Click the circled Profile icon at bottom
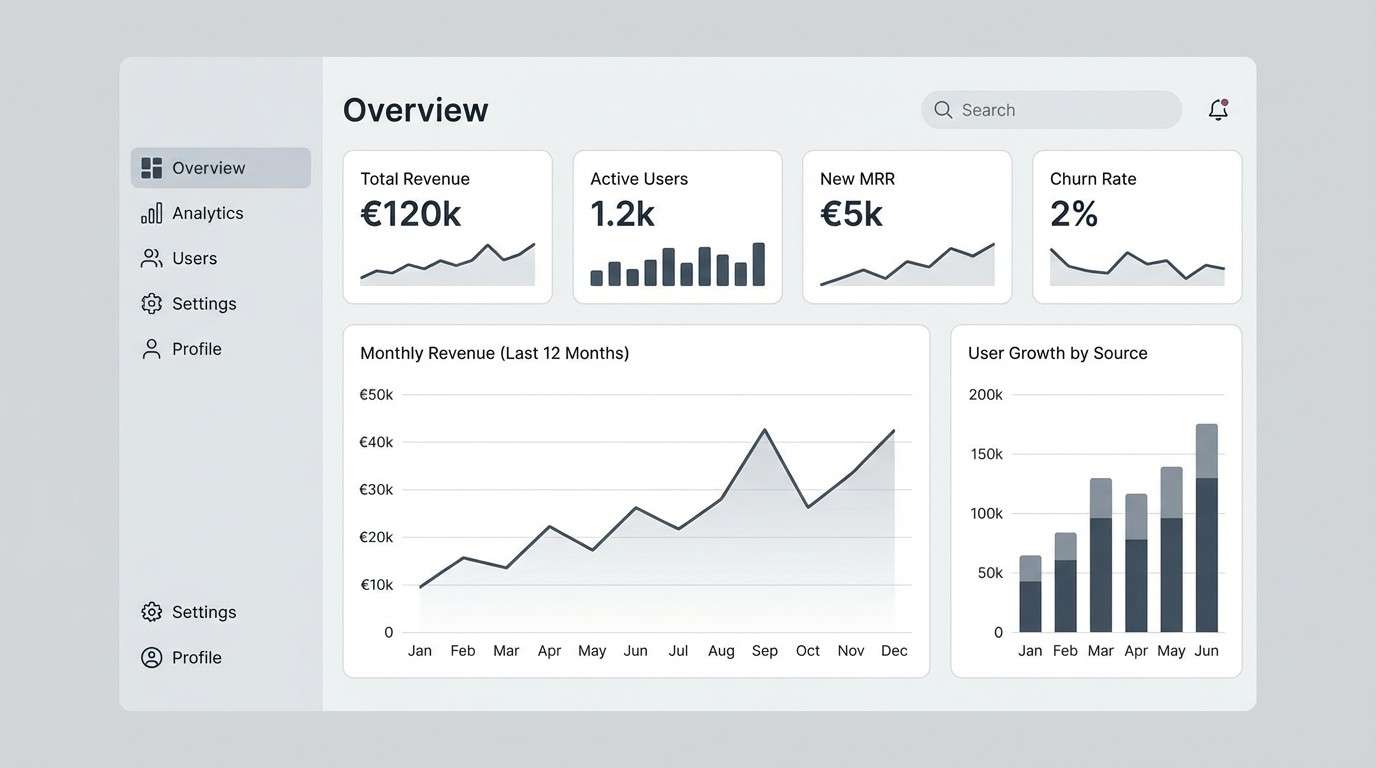The height and width of the screenshot is (768, 1376). [x=151, y=657]
